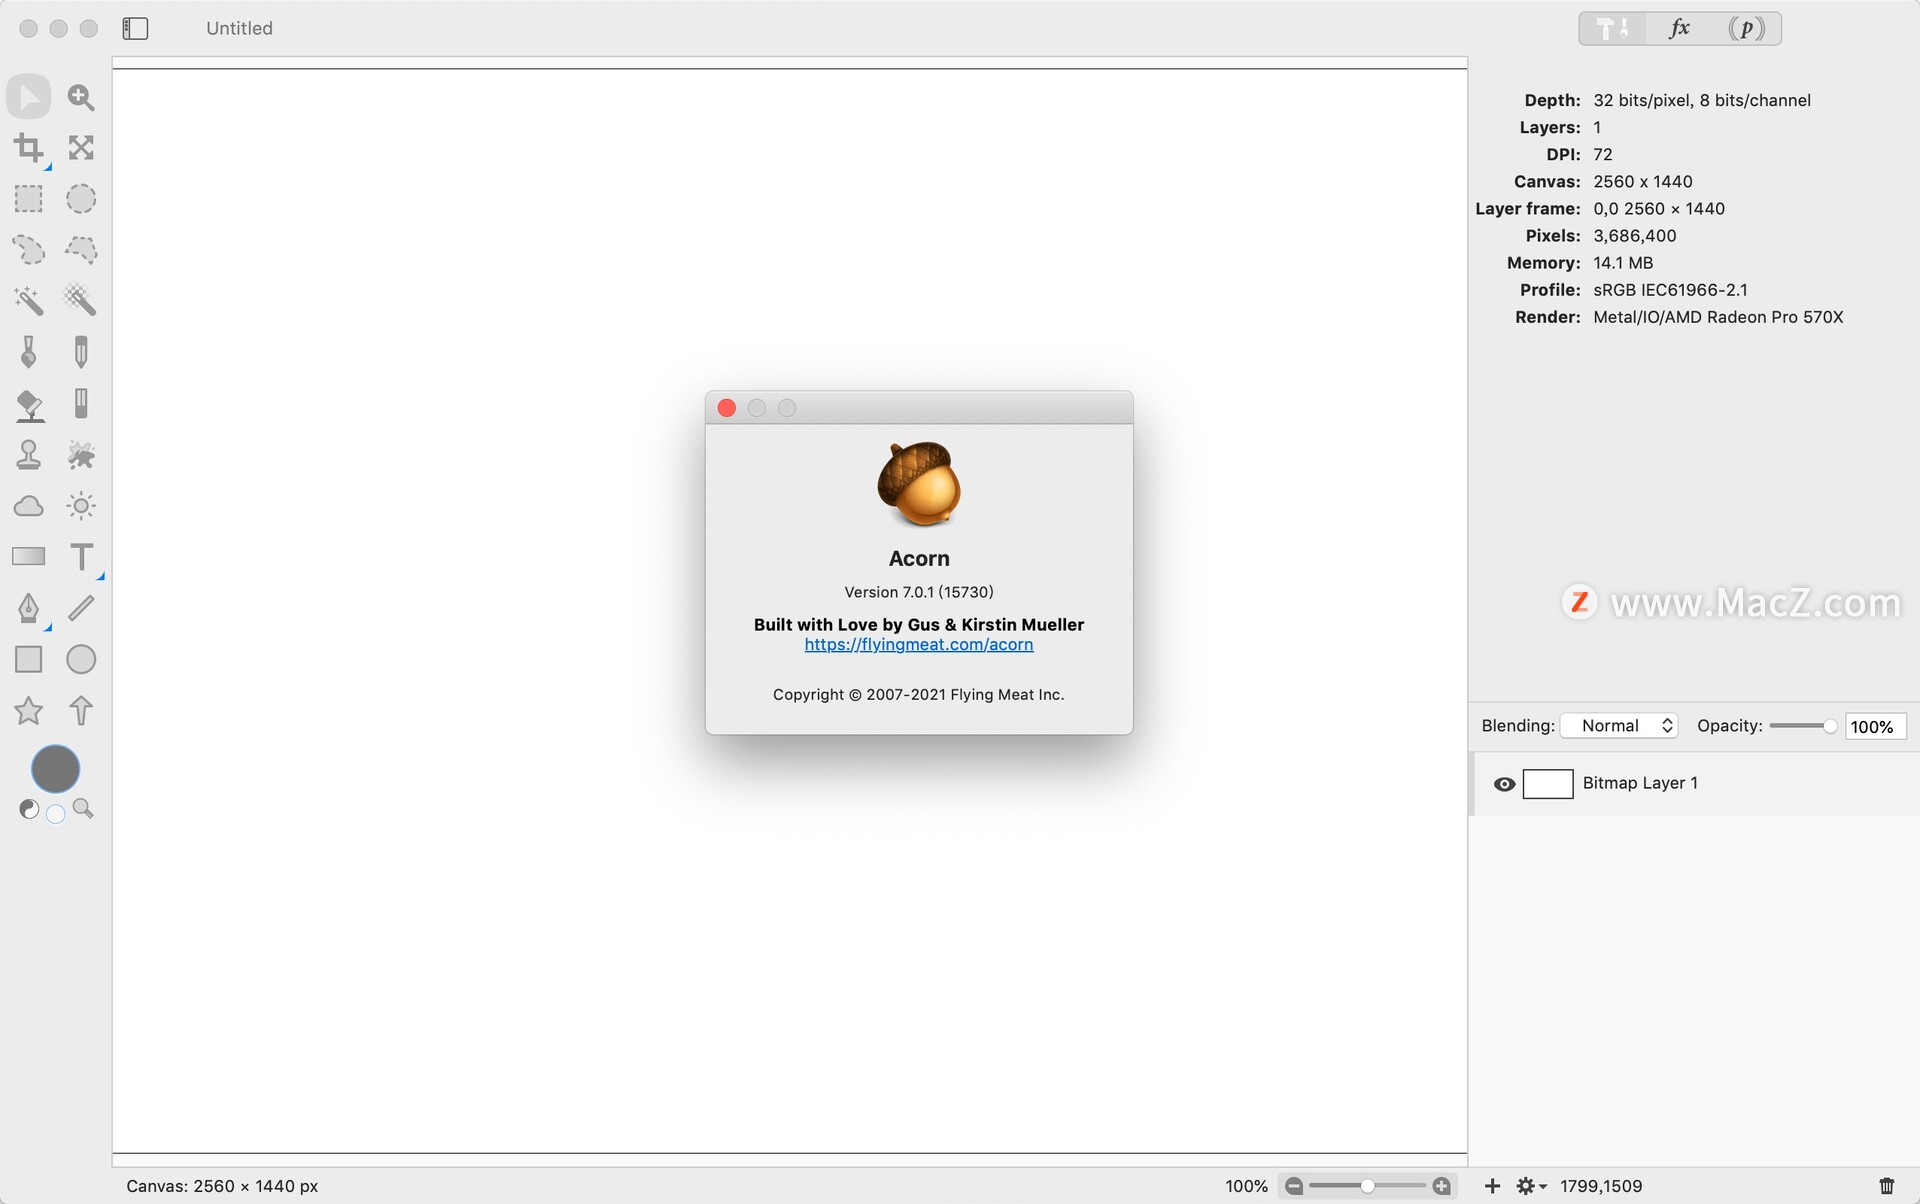Select the cloud Blur tool
The image size is (1920, 1204).
click(x=29, y=506)
